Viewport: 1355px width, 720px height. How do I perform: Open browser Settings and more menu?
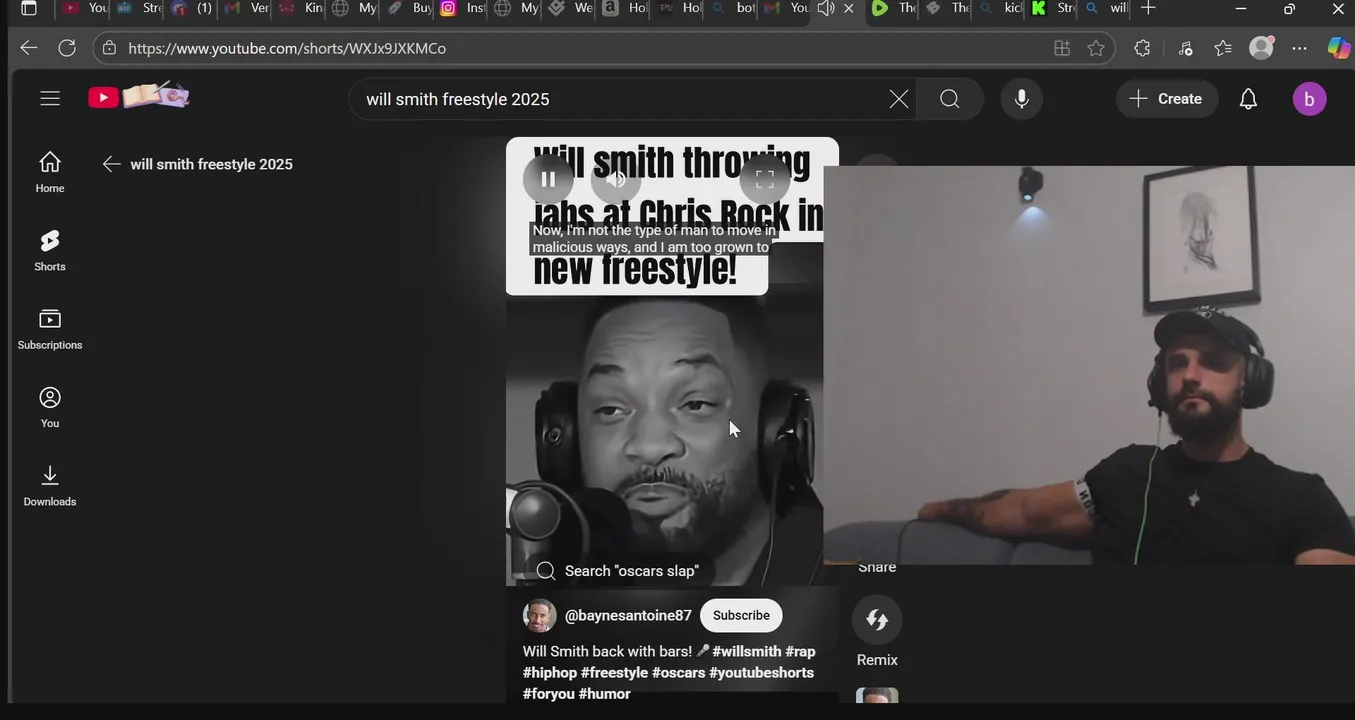click(x=1299, y=48)
